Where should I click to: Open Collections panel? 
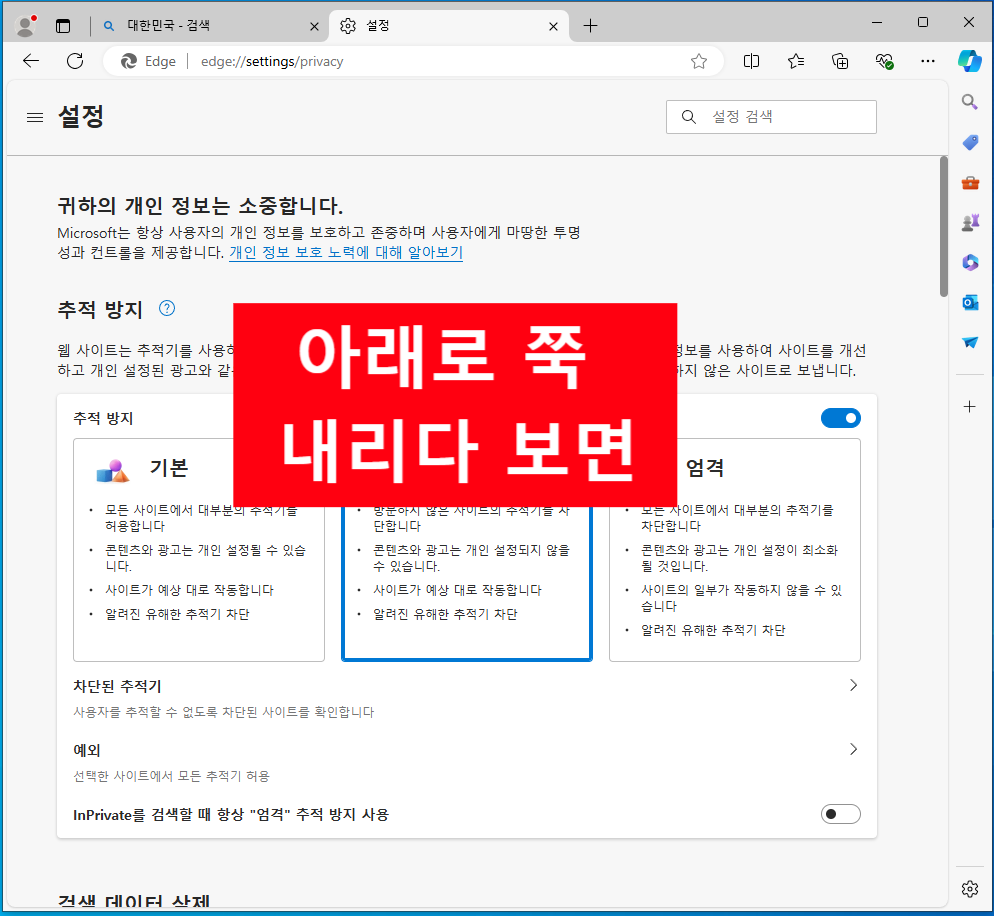pos(840,61)
